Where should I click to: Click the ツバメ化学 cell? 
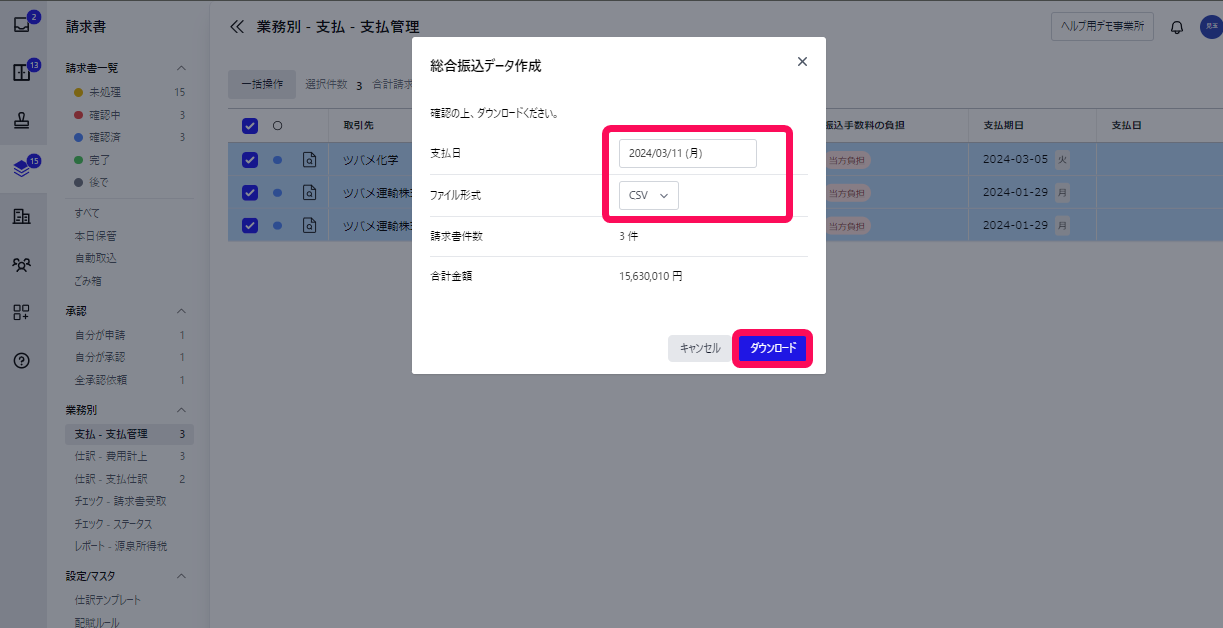point(371,160)
